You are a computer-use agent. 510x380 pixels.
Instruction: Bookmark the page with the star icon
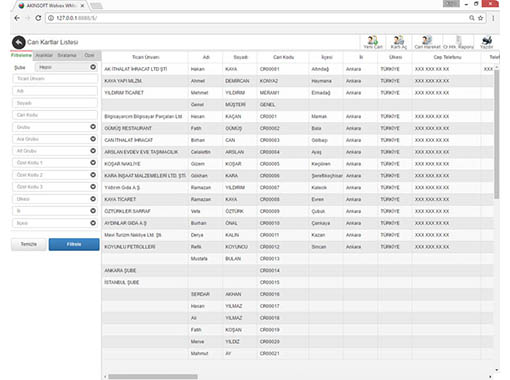481,18
